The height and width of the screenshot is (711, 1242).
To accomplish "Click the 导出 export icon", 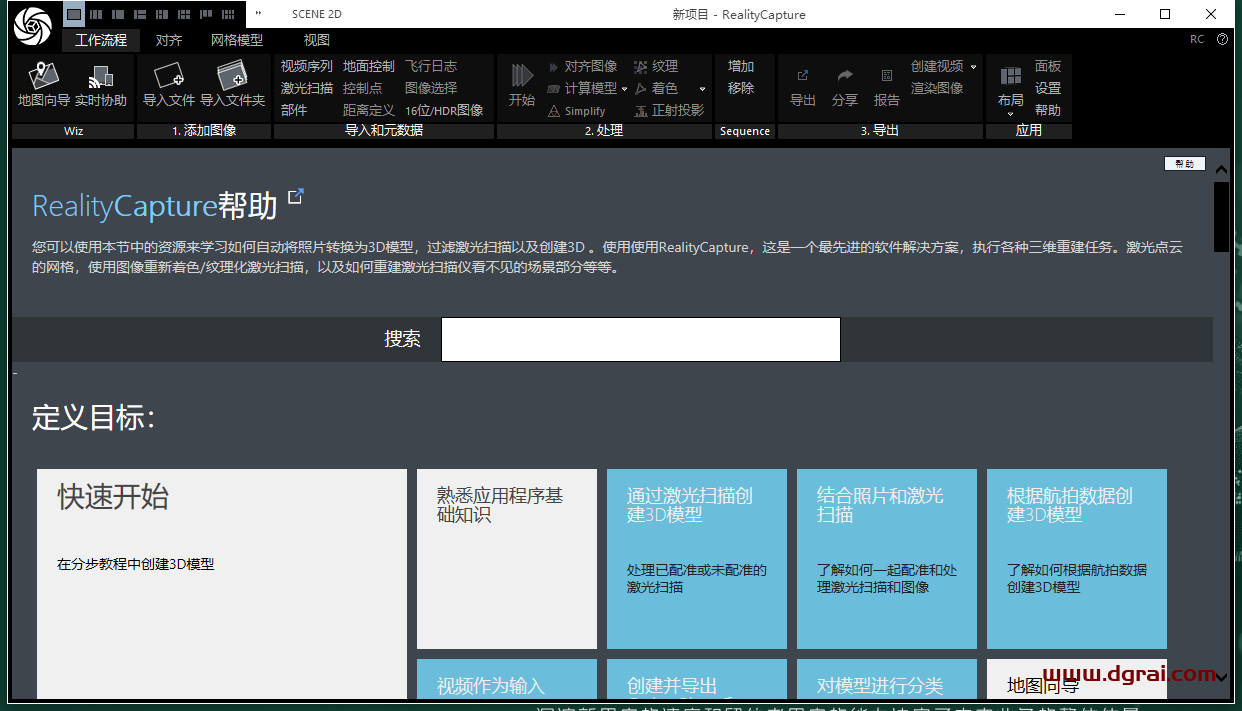I will 803,77.
